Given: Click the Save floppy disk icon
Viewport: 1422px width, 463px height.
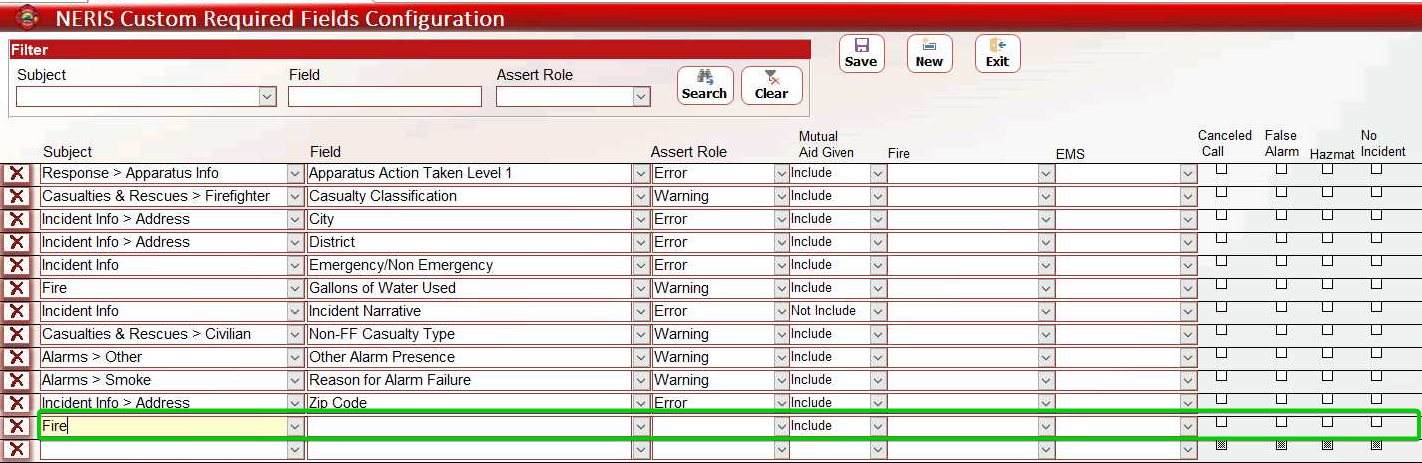Looking at the screenshot, I should pyautogui.click(x=861, y=46).
